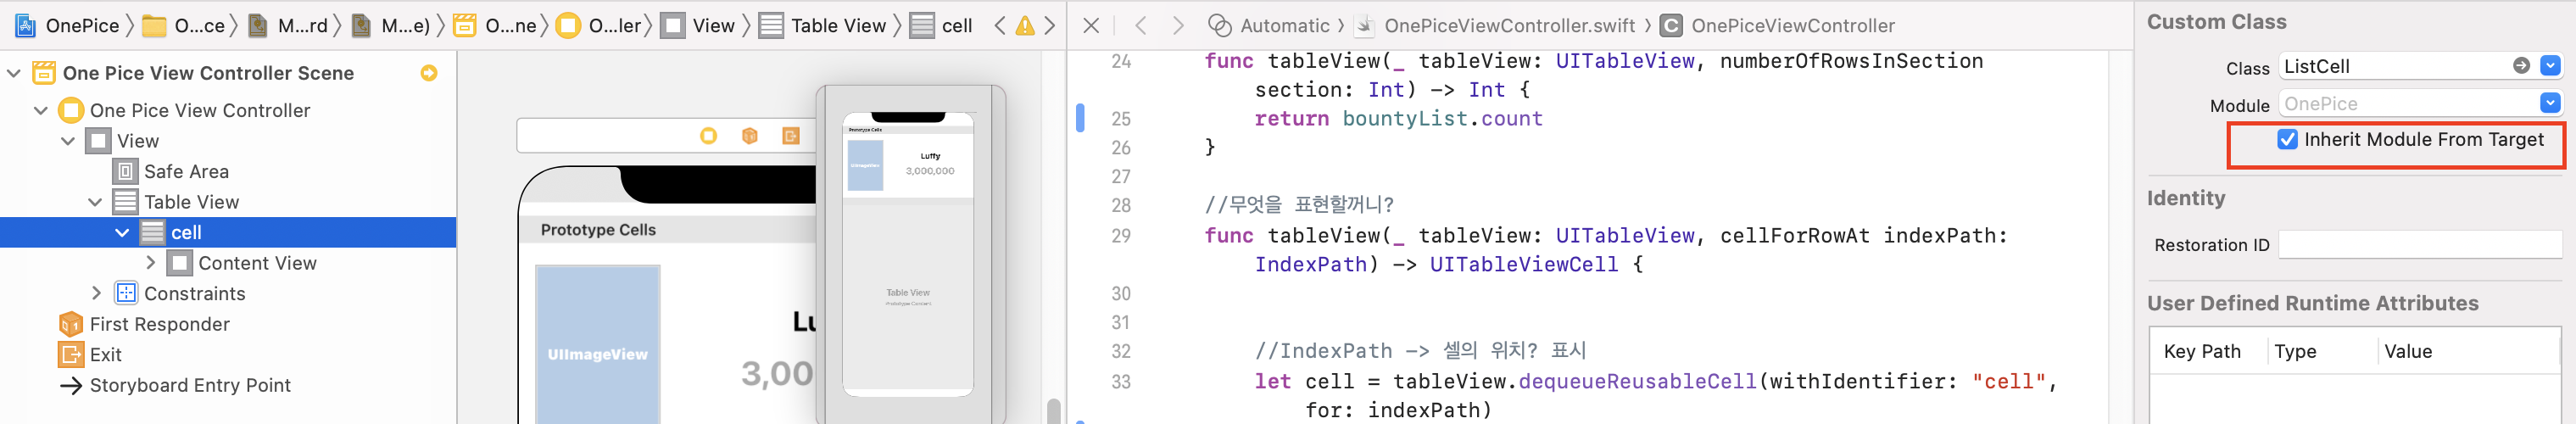Collapse the View node in outline
This screenshot has width=2576, height=424.
click(x=68, y=141)
